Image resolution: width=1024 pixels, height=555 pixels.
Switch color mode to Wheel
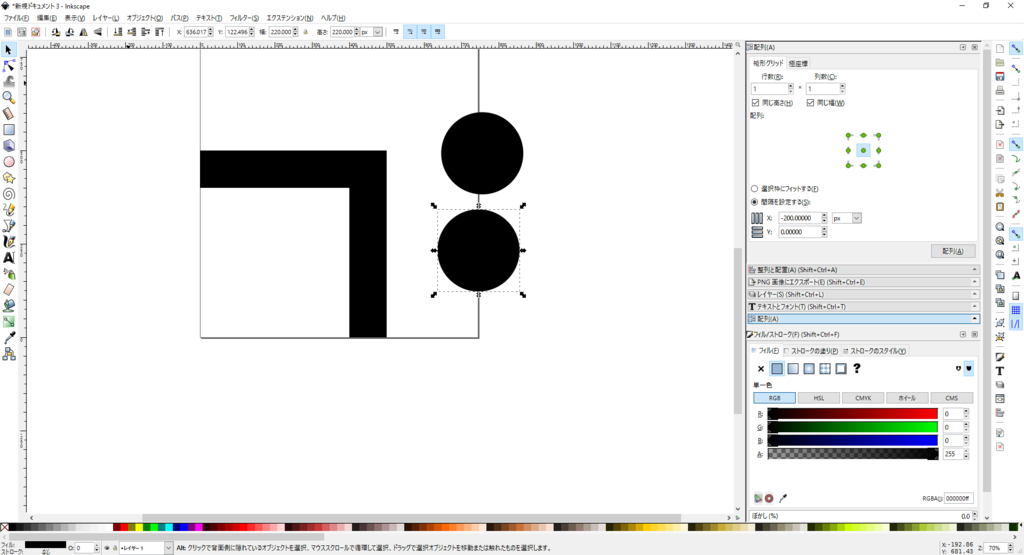[x=906, y=398]
